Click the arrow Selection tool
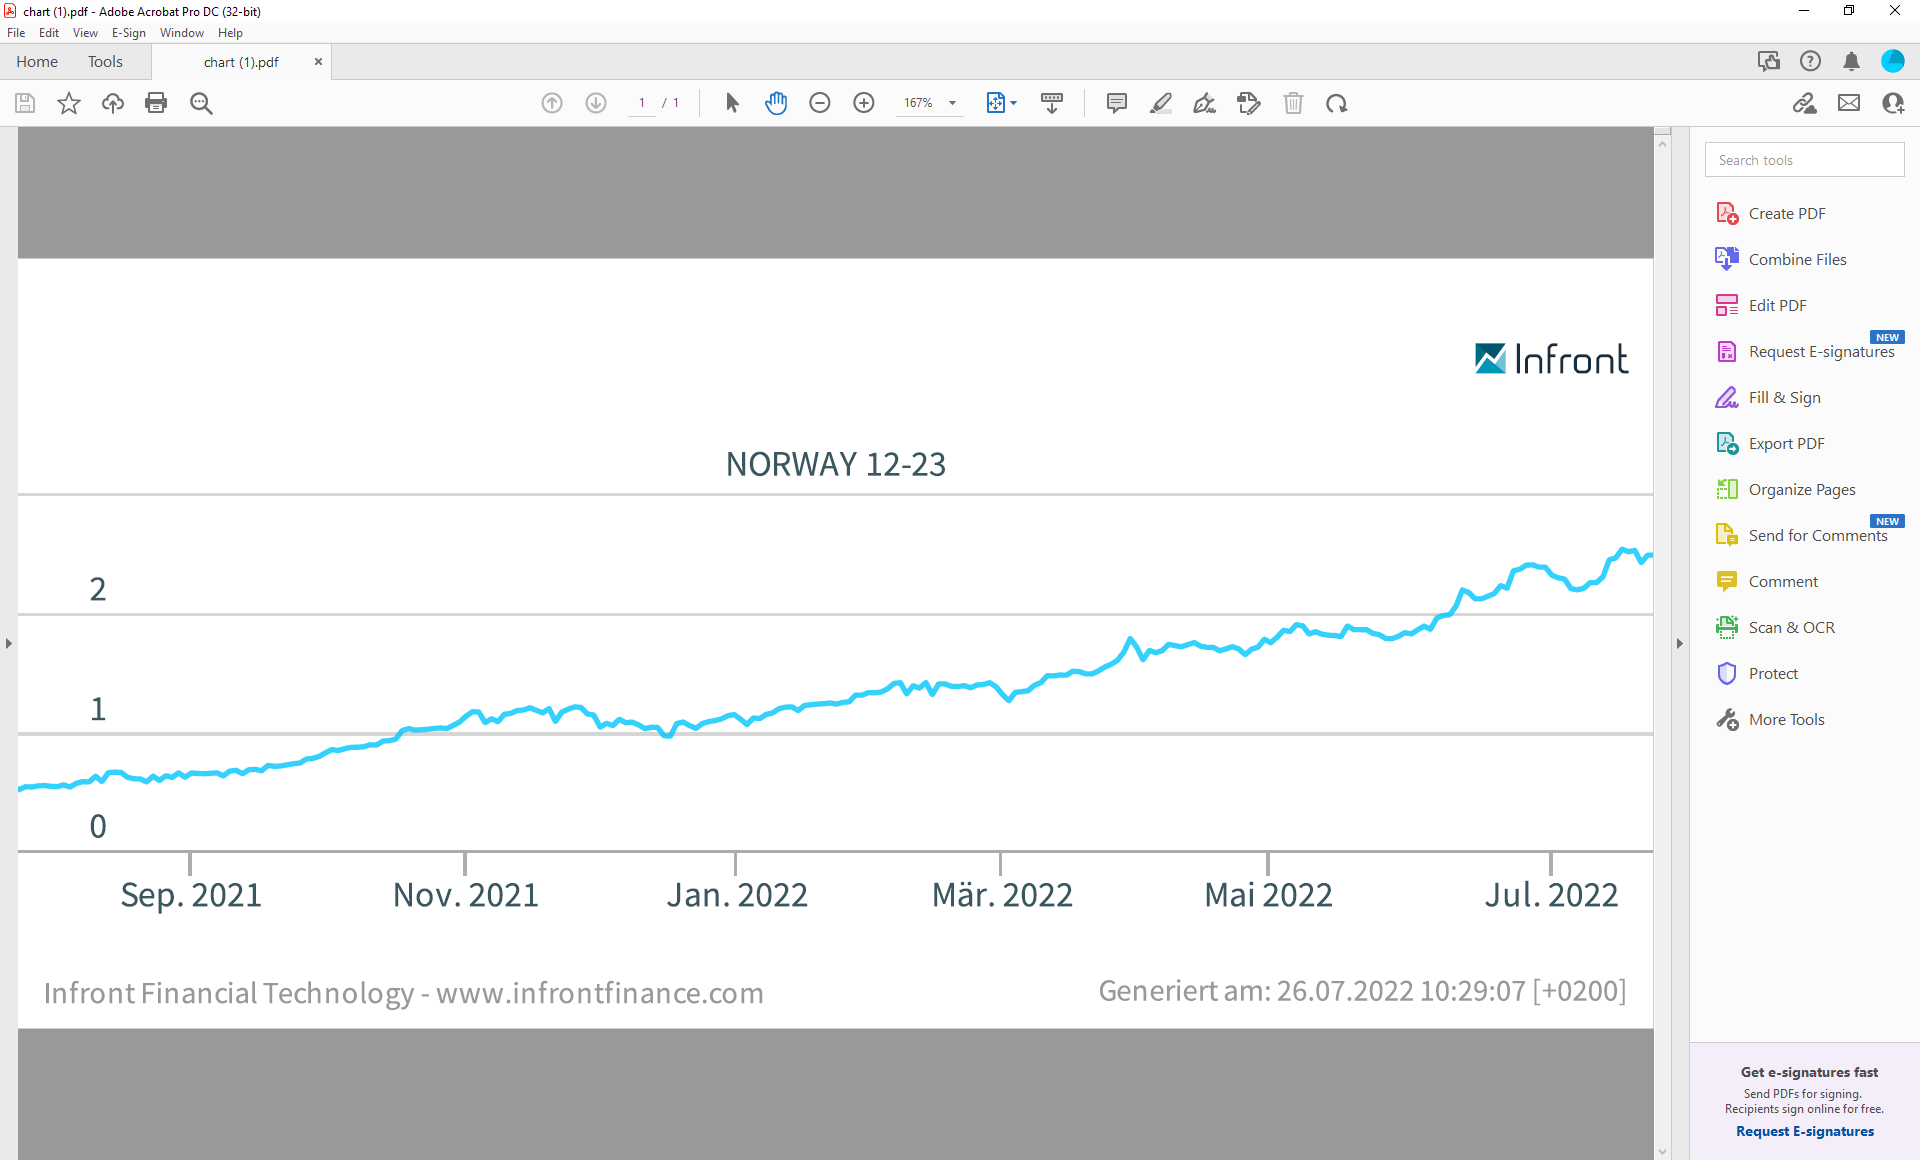 732,103
